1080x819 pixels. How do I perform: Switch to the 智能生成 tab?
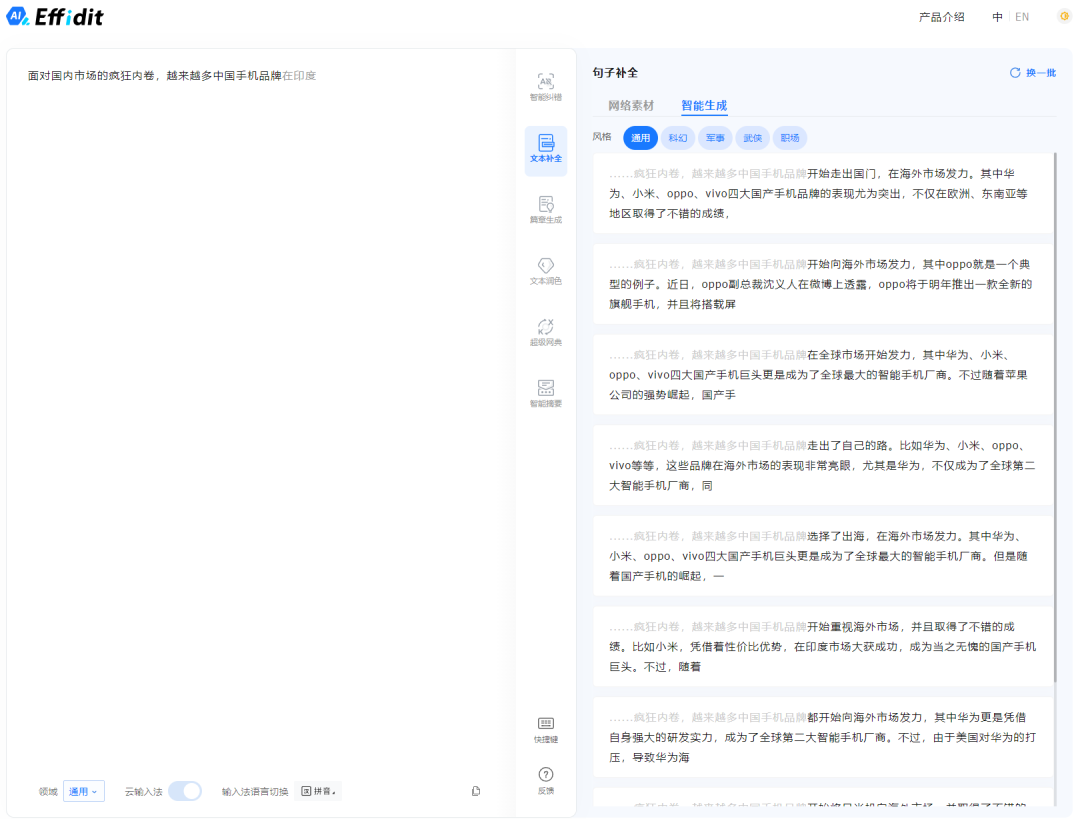point(704,105)
